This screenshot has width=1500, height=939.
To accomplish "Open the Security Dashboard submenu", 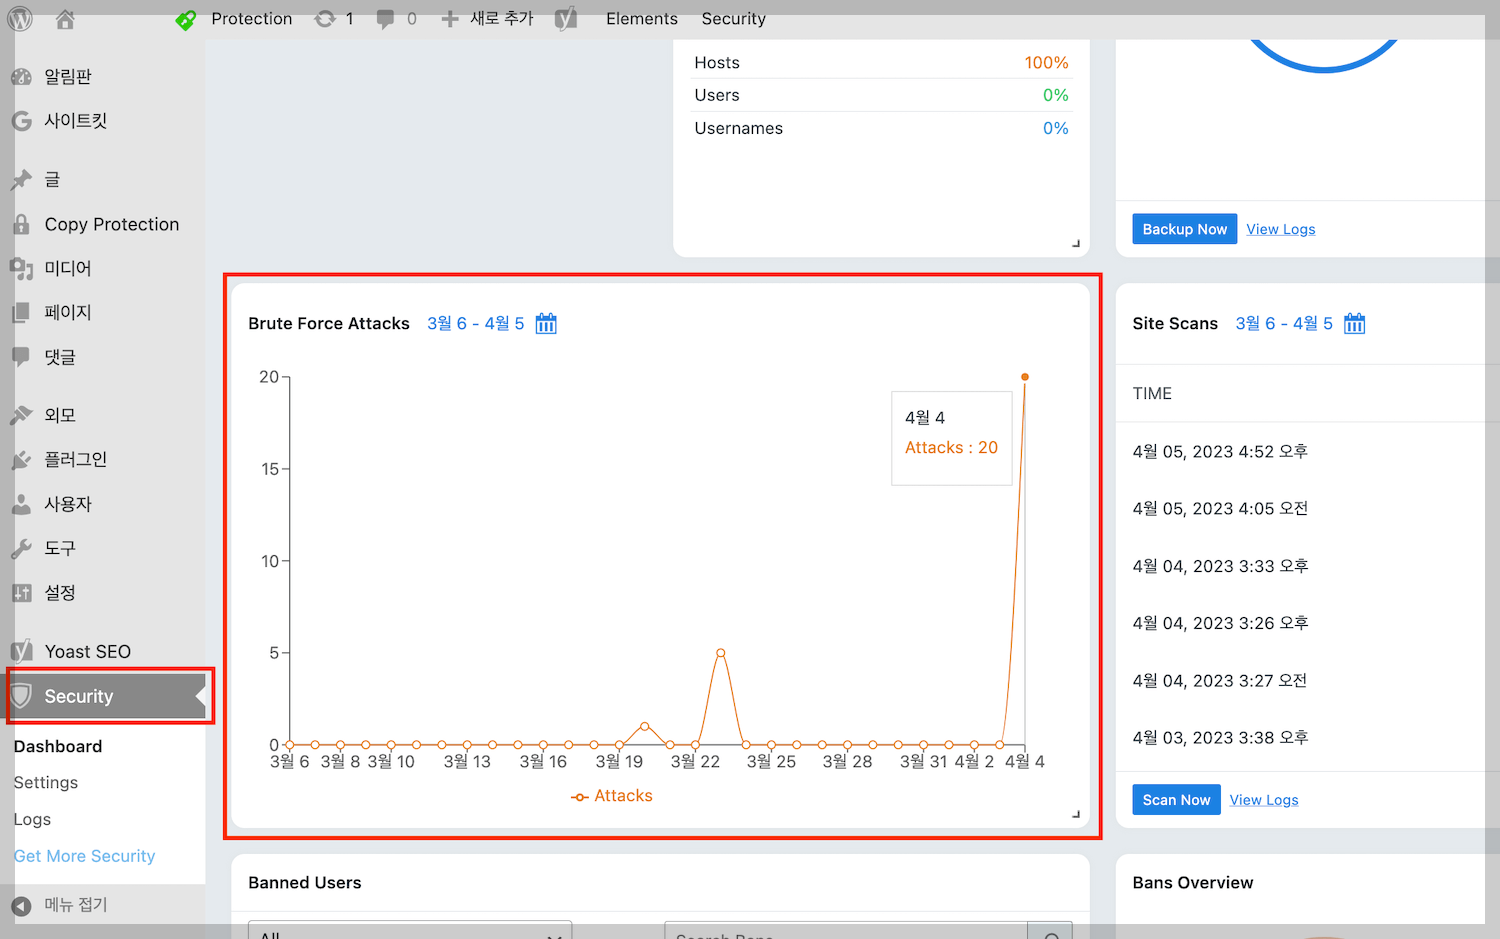I will pos(58,746).
